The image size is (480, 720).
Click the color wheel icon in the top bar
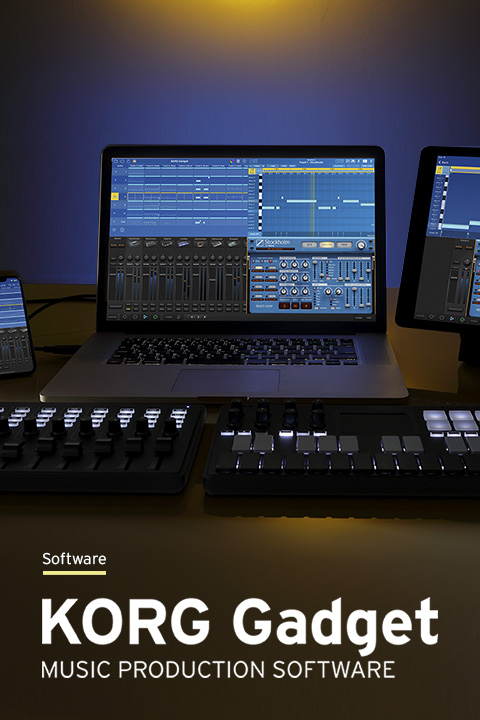[x=232, y=161]
